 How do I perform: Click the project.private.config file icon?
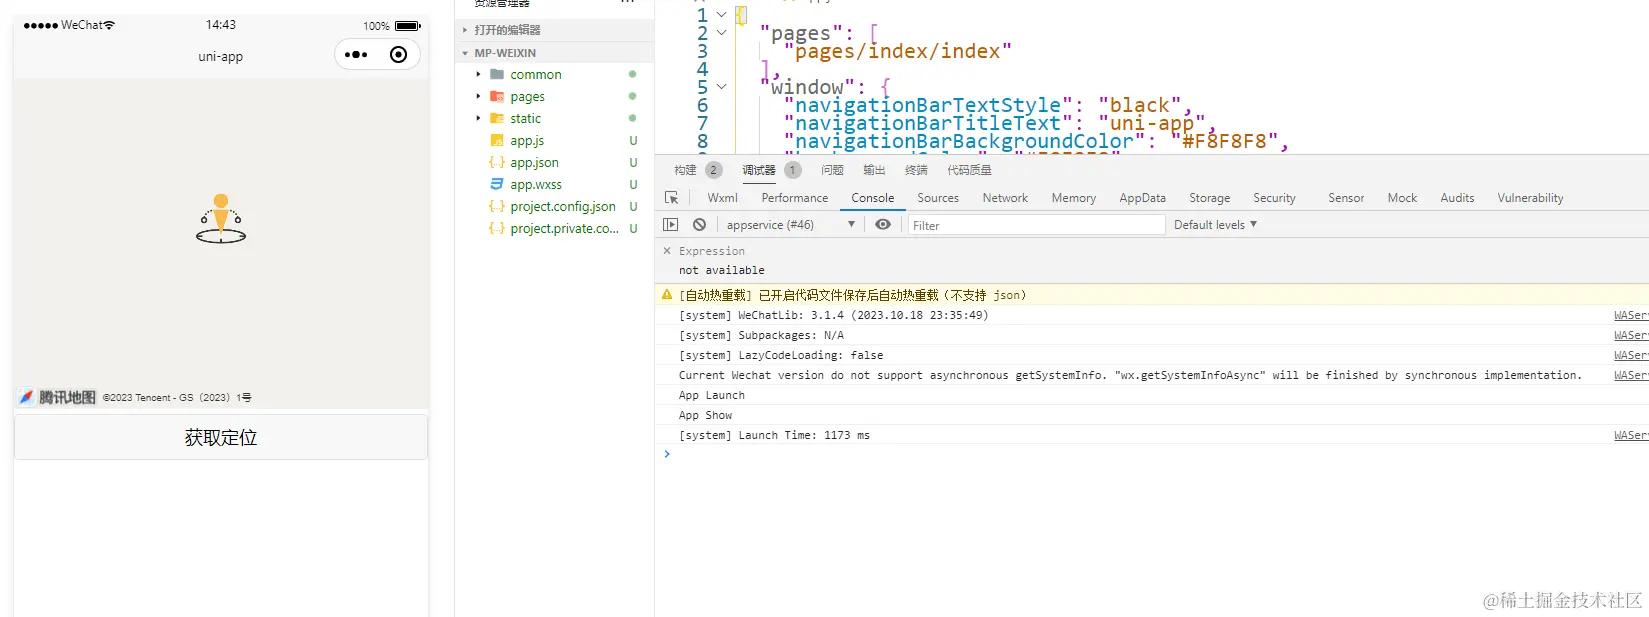pos(497,228)
